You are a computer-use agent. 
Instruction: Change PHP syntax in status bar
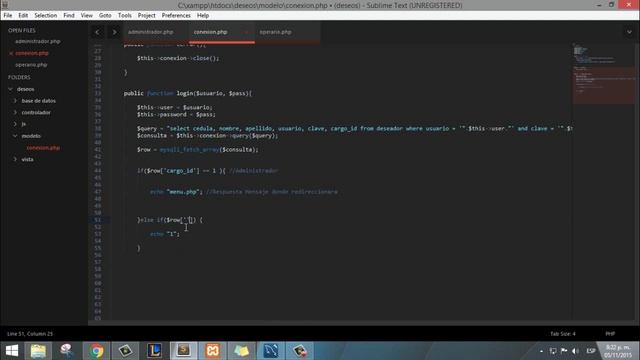[610, 334]
